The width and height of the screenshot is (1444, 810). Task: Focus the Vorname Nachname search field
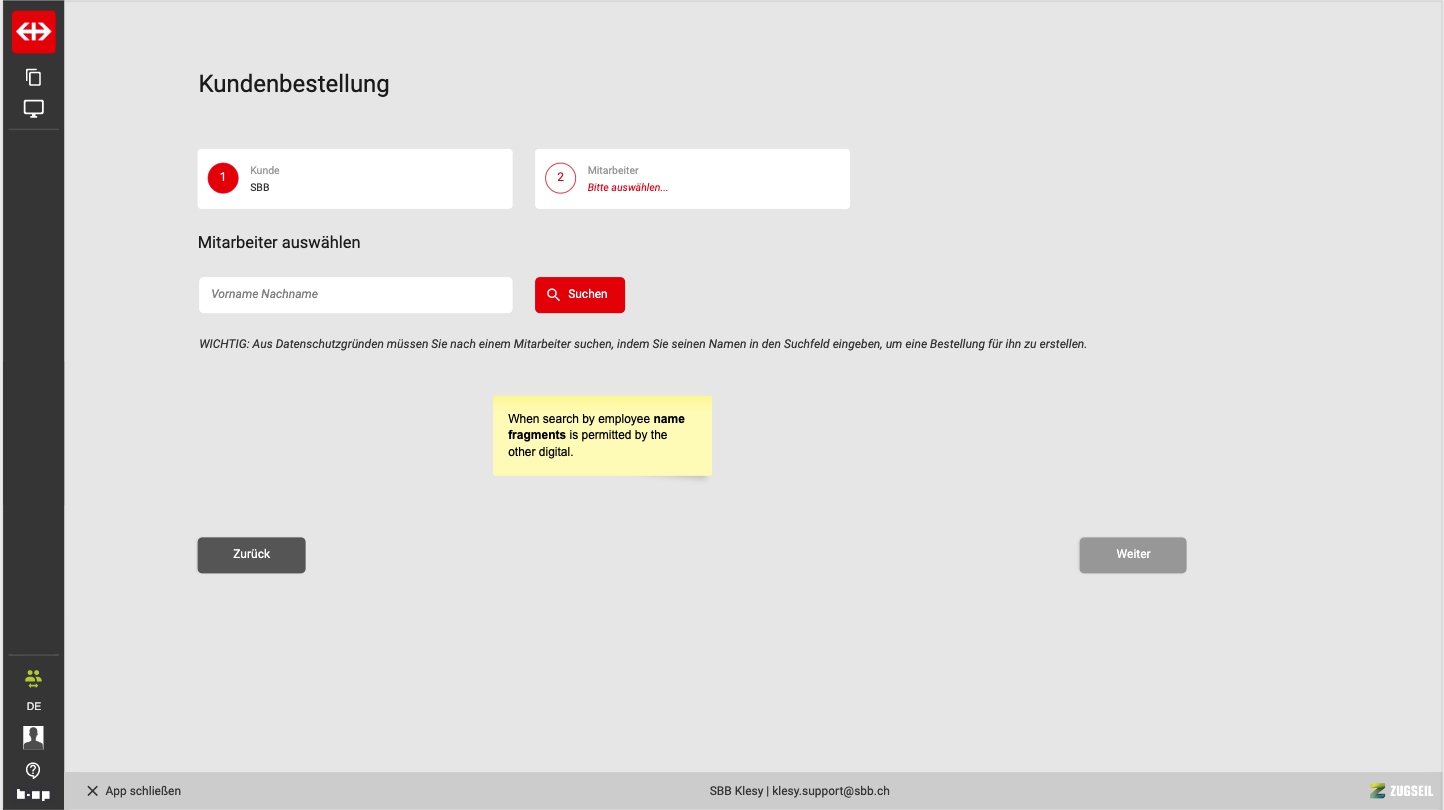355,295
